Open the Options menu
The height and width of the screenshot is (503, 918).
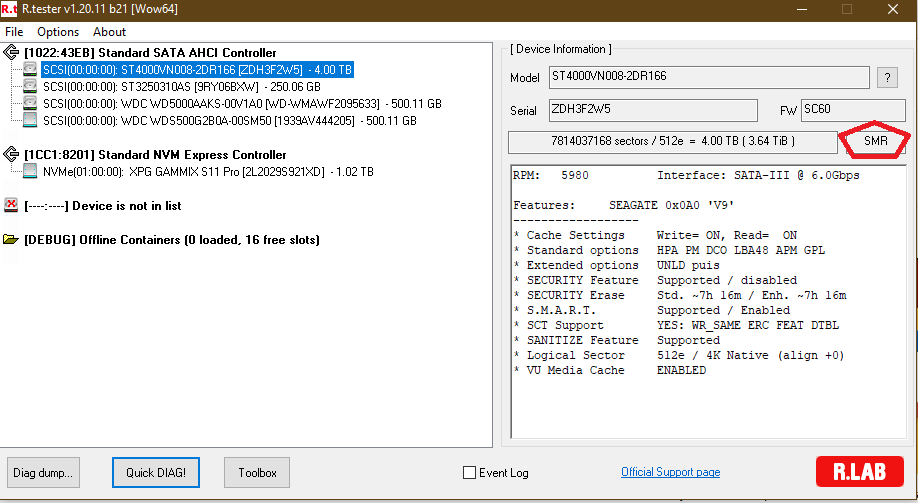58,32
